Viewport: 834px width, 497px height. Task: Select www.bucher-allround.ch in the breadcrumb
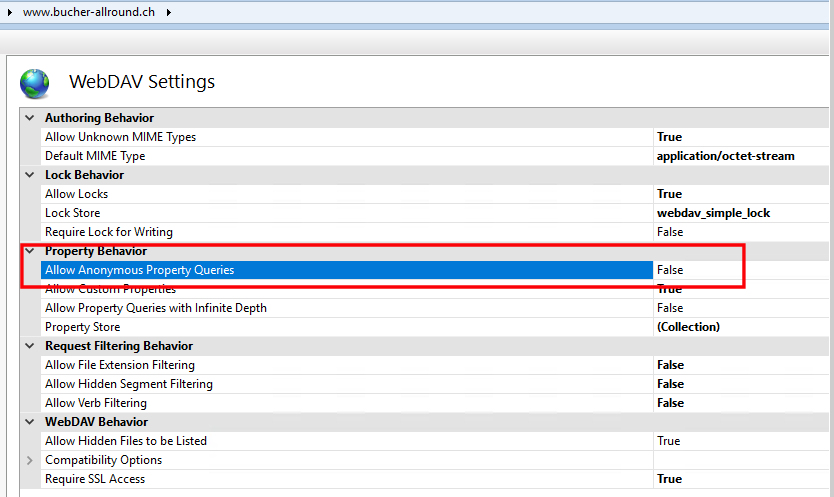click(89, 12)
